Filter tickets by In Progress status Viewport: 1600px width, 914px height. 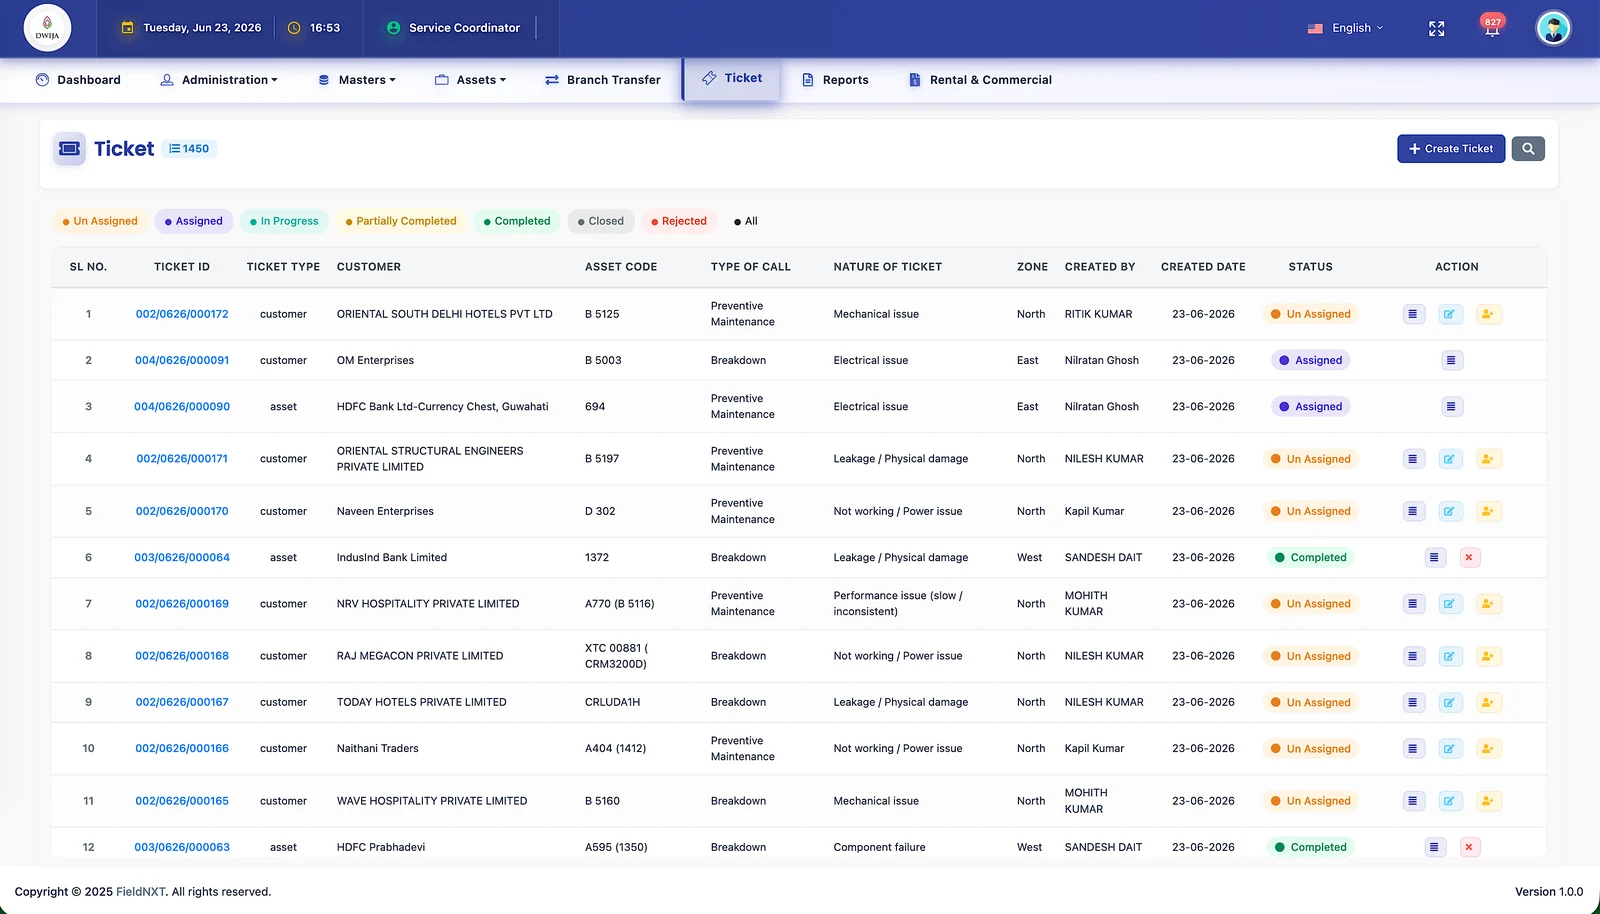[284, 221]
